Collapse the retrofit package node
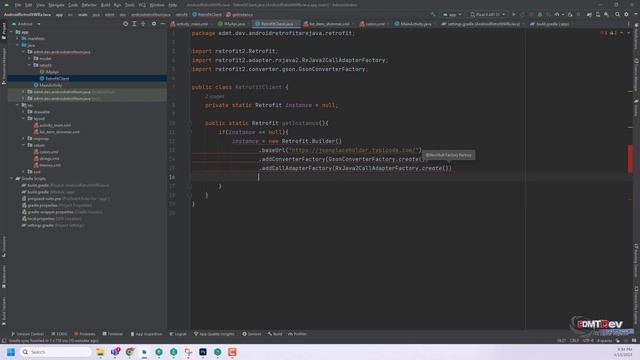 click(29, 65)
